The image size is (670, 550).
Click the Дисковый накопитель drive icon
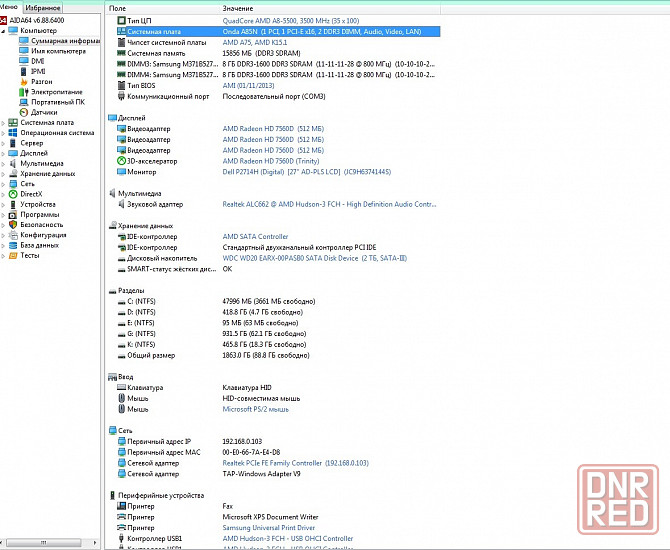[121, 259]
